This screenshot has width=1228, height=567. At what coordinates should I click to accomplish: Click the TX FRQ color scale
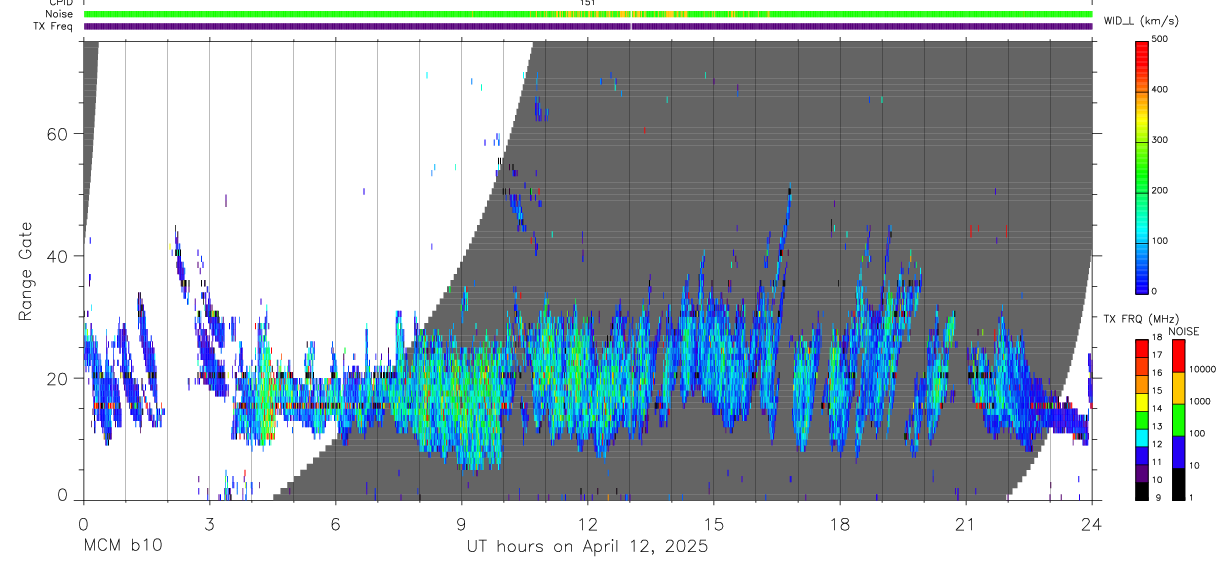click(1141, 420)
